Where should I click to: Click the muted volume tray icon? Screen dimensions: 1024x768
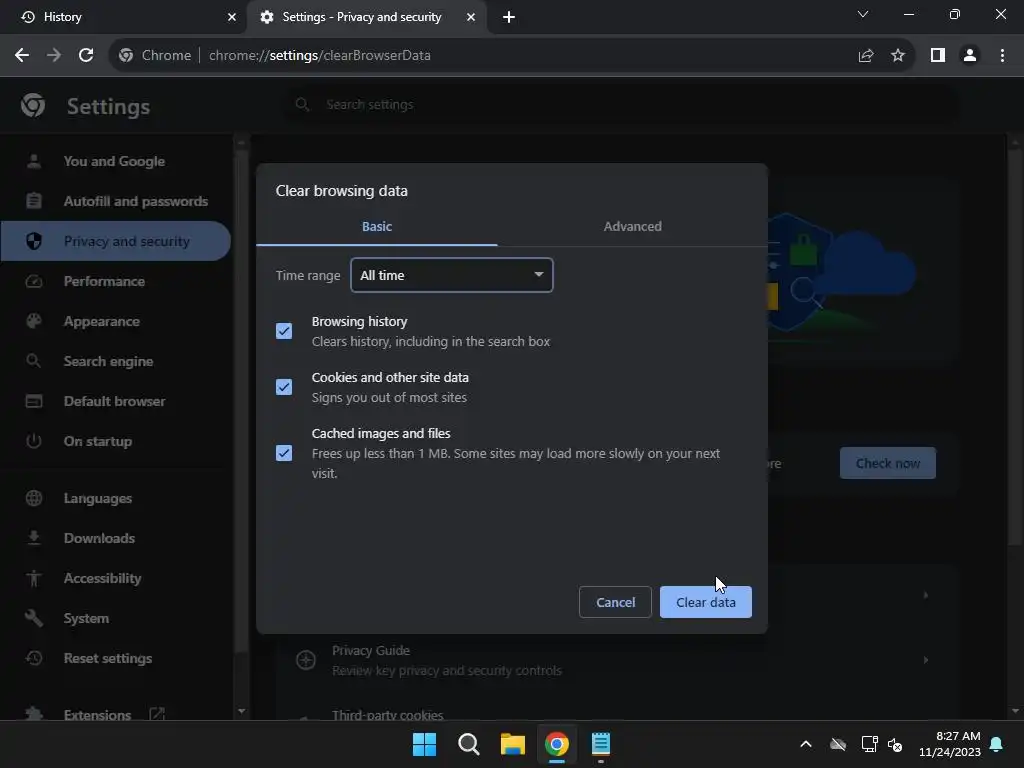(x=895, y=744)
